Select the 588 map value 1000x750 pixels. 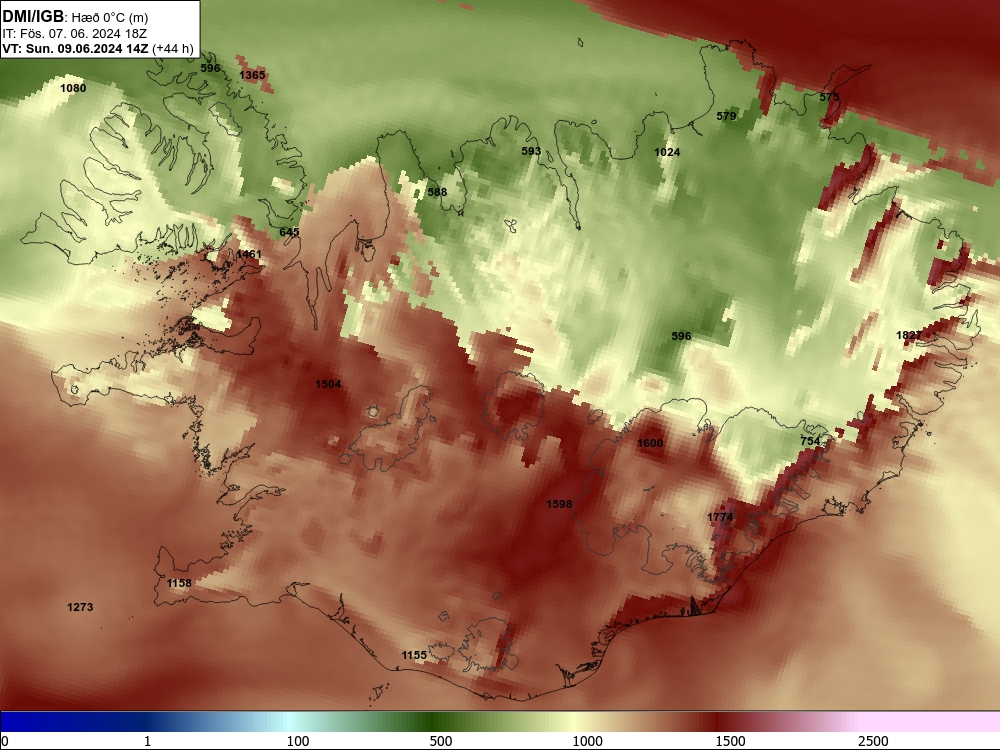click(x=437, y=192)
